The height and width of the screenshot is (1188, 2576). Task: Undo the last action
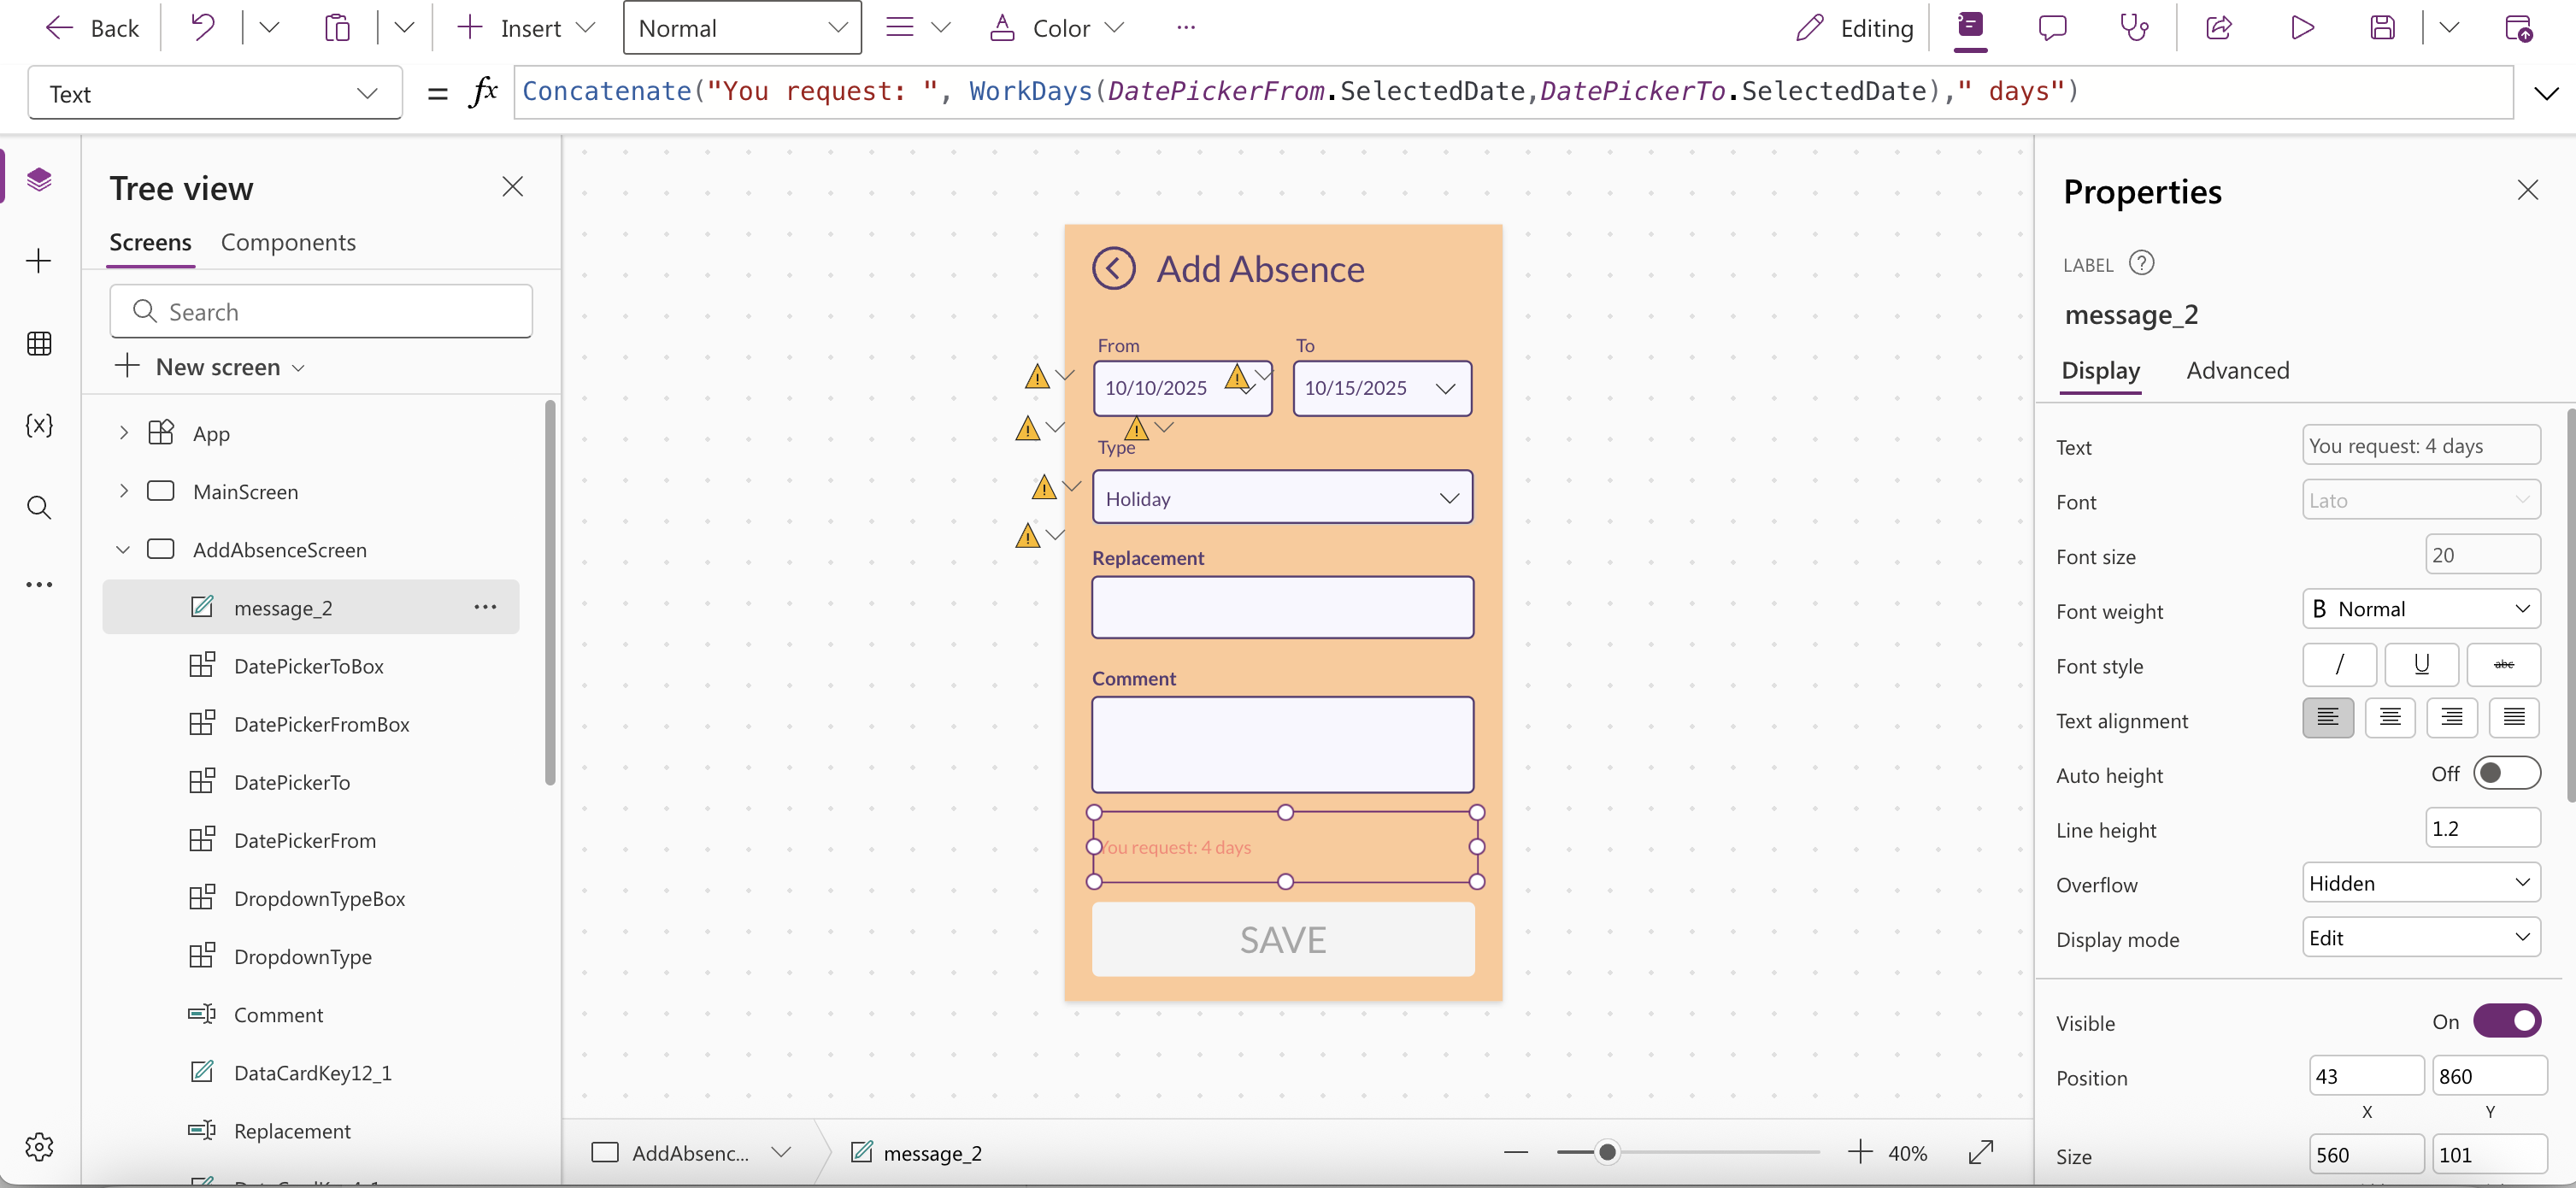tap(203, 28)
